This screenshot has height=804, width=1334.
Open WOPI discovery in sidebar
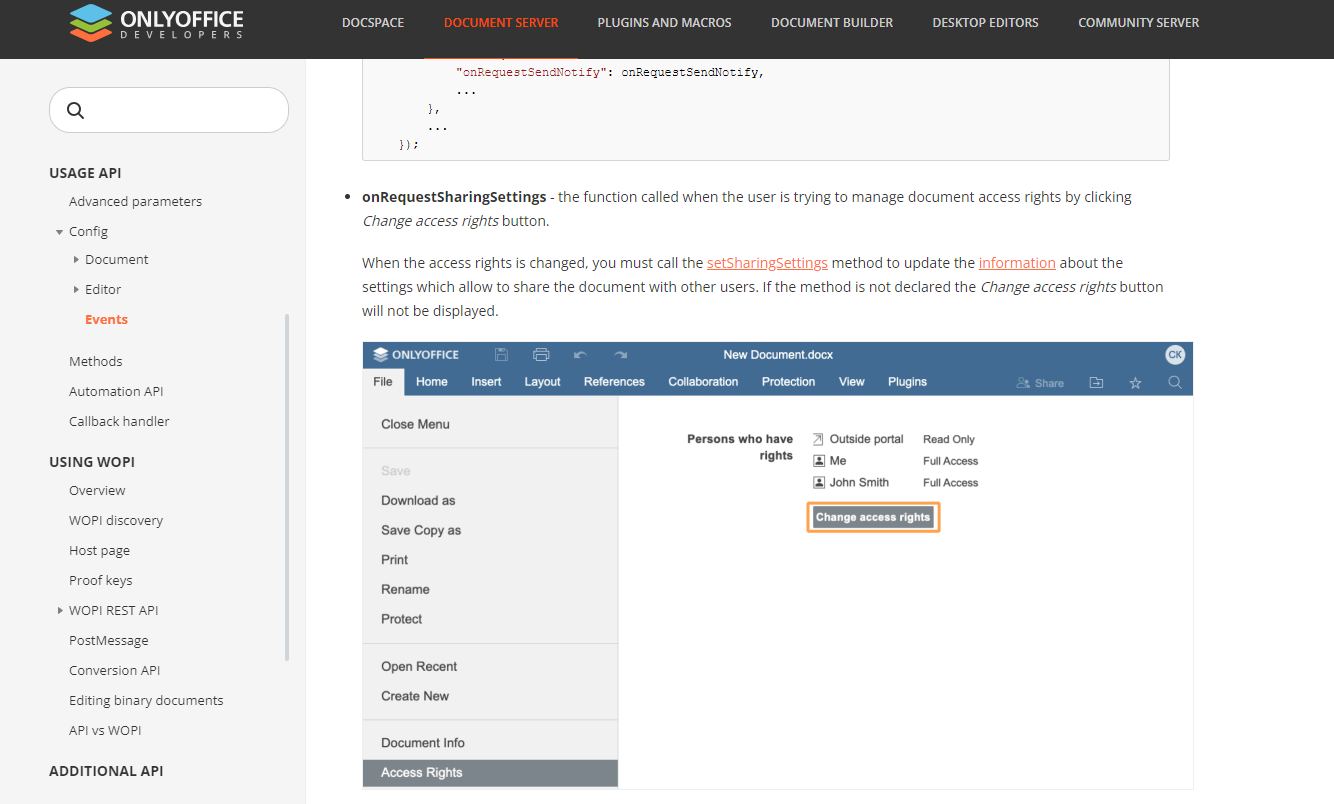116,520
